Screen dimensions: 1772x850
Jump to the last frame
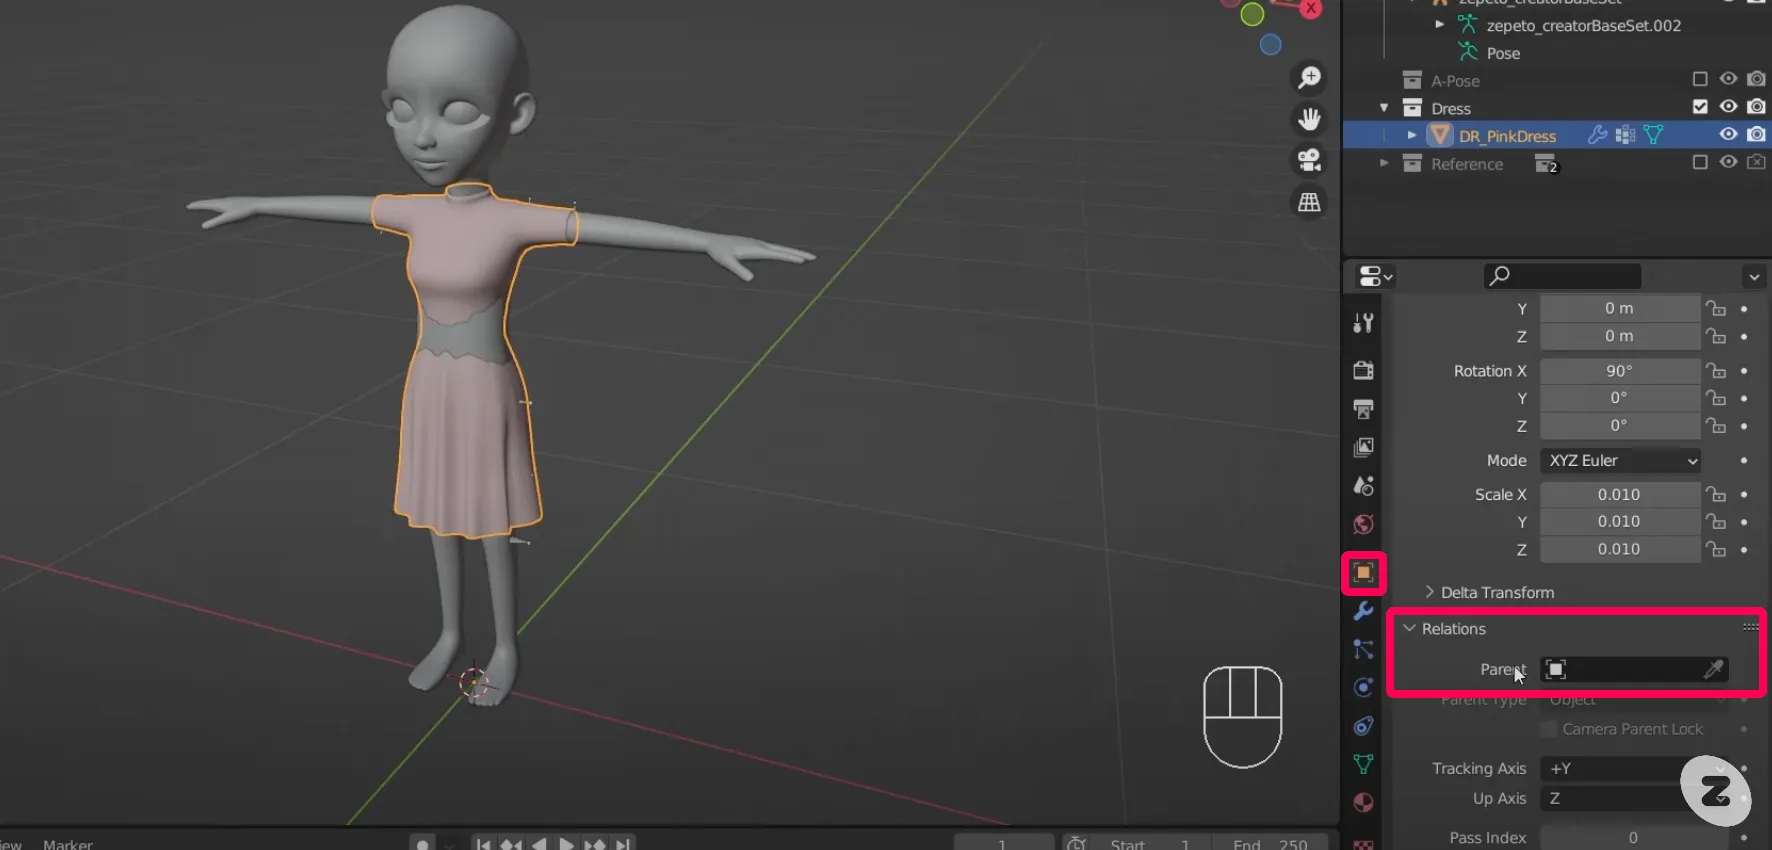click(x=622, y=844)
